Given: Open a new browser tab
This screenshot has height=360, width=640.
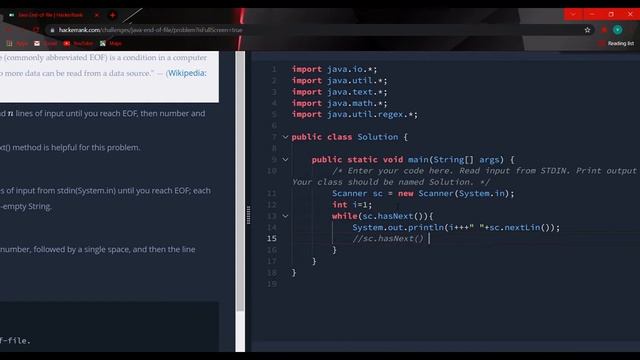Looking at the screenshot, I should [x=113, y=15].
